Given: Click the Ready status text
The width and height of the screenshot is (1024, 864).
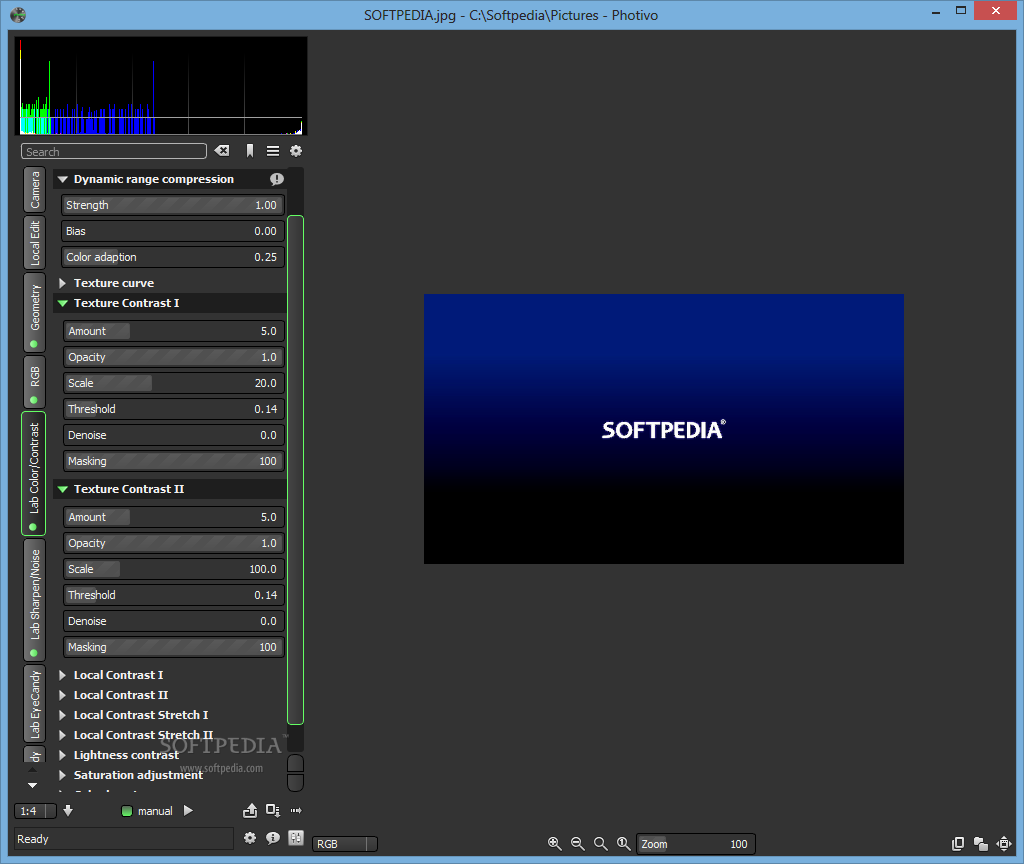Looking at the screenshot, I should click(33, 839).
